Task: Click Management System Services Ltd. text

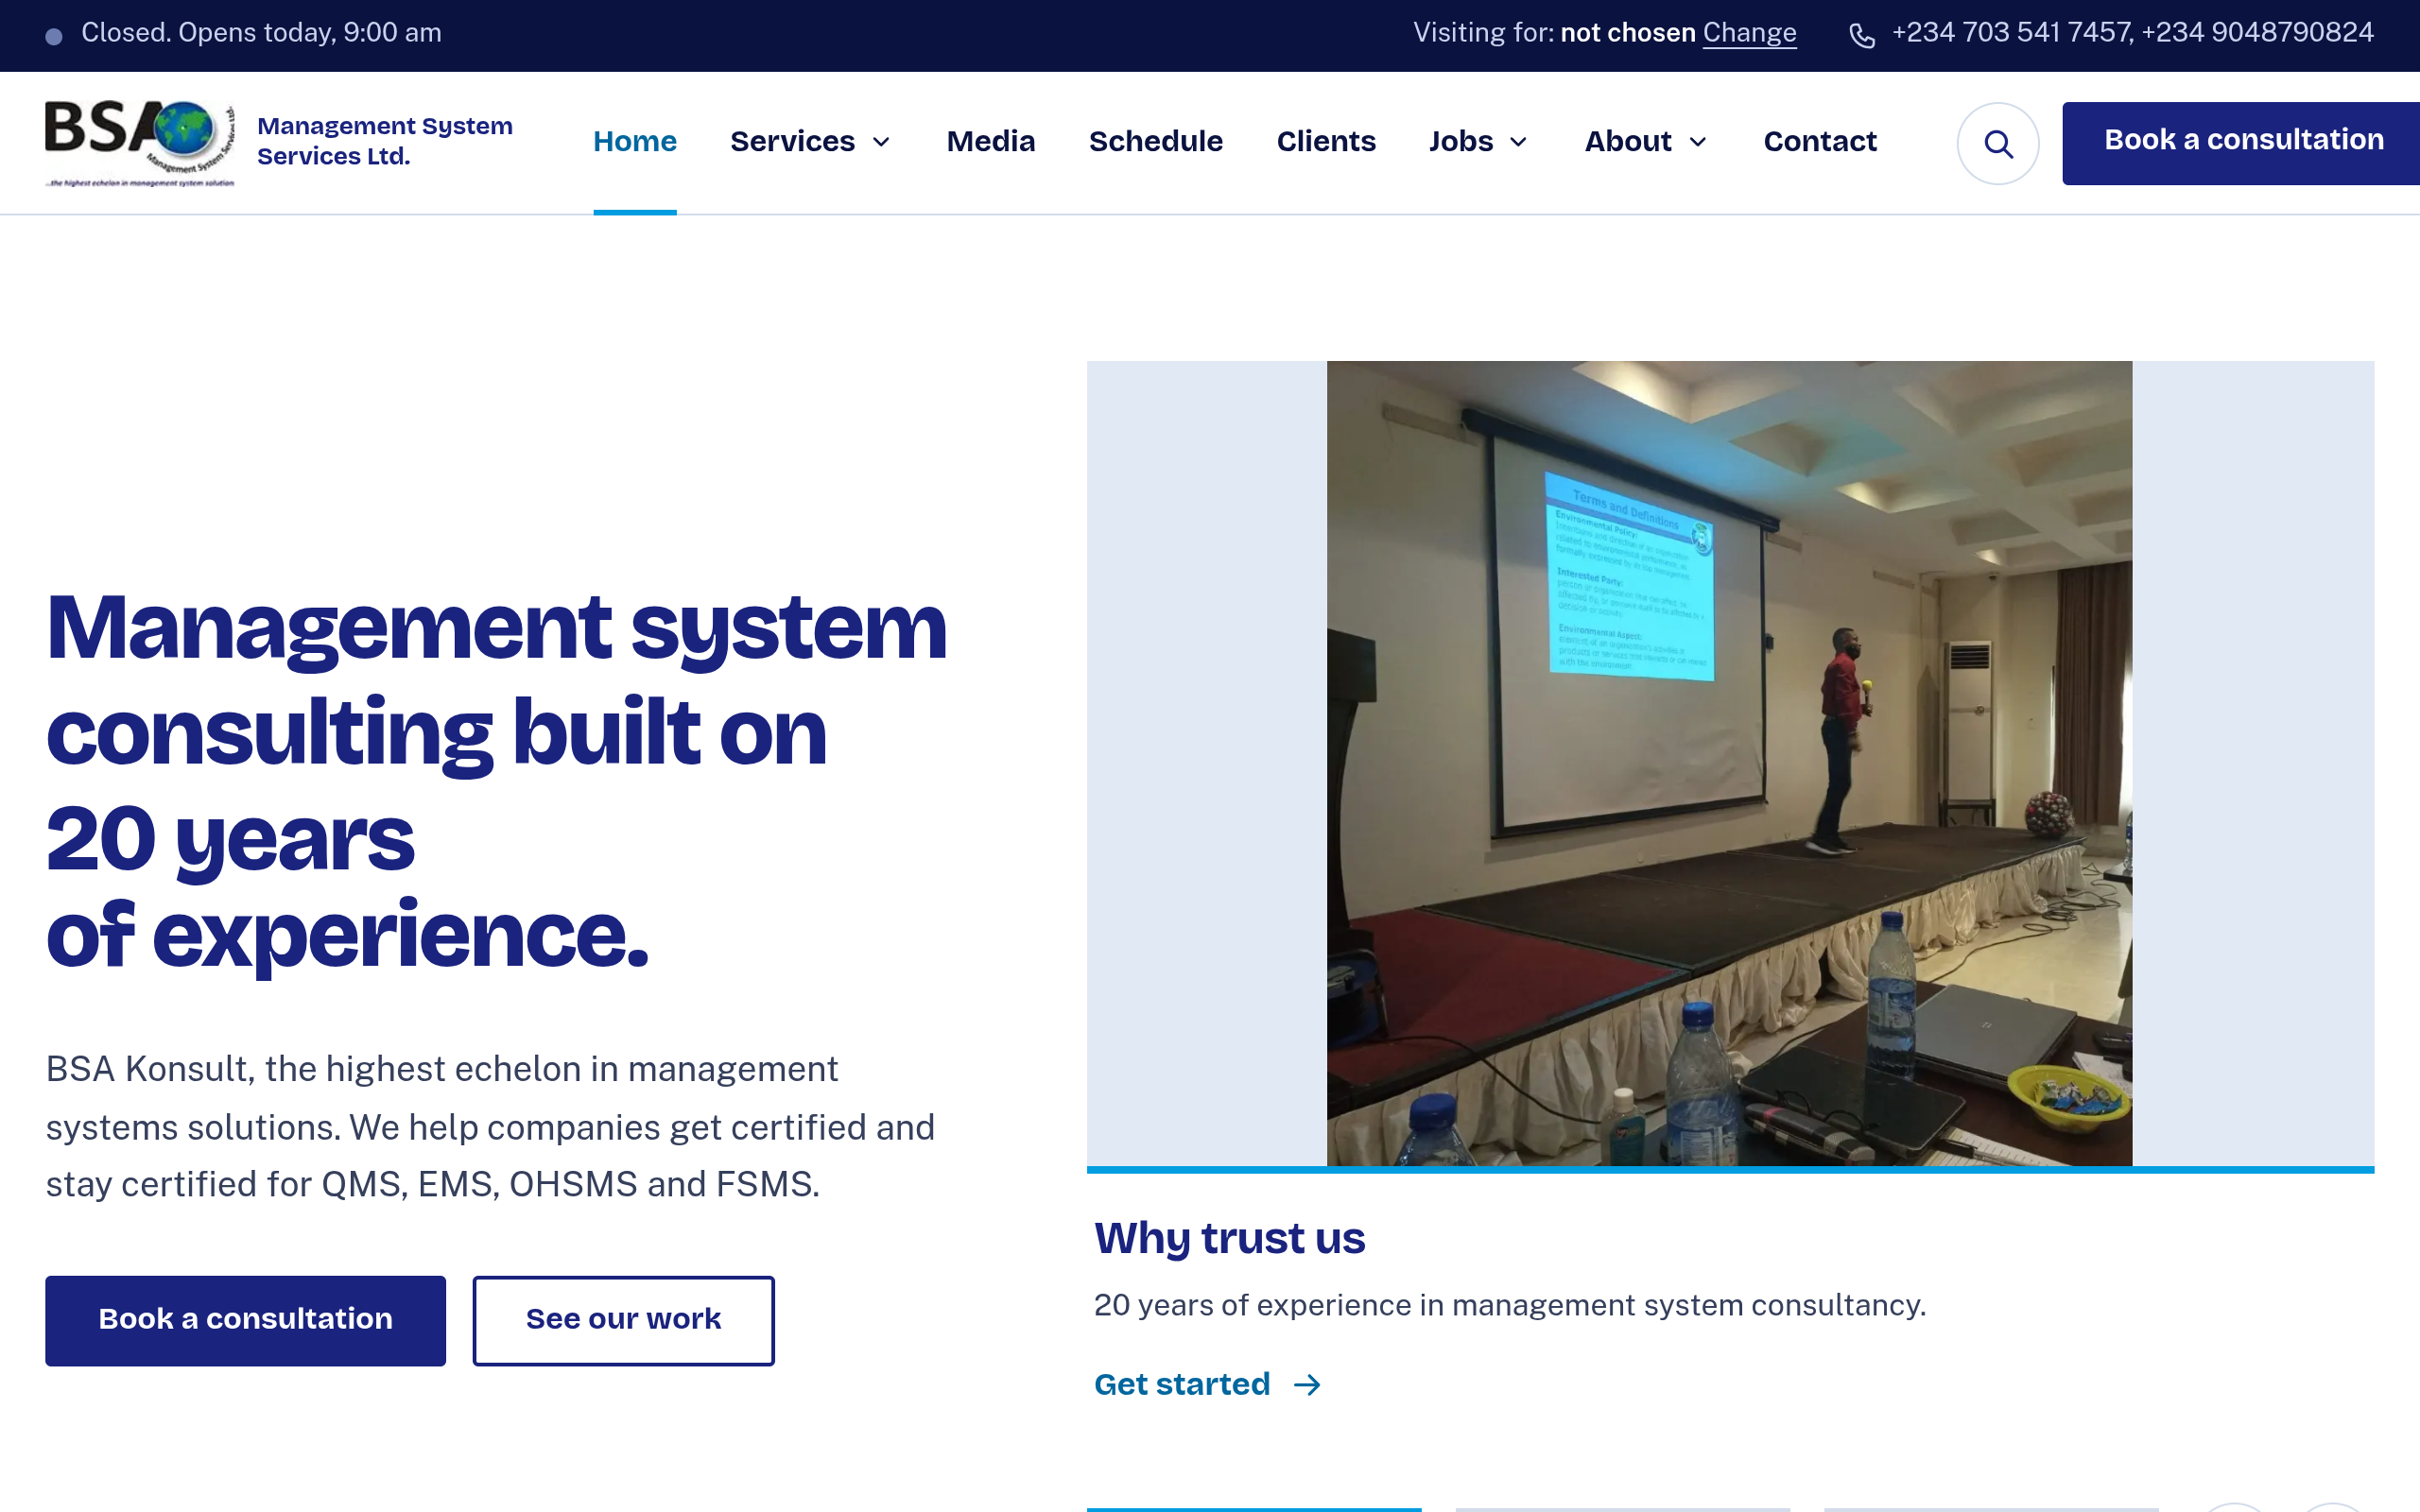Action: coord(385,141)
